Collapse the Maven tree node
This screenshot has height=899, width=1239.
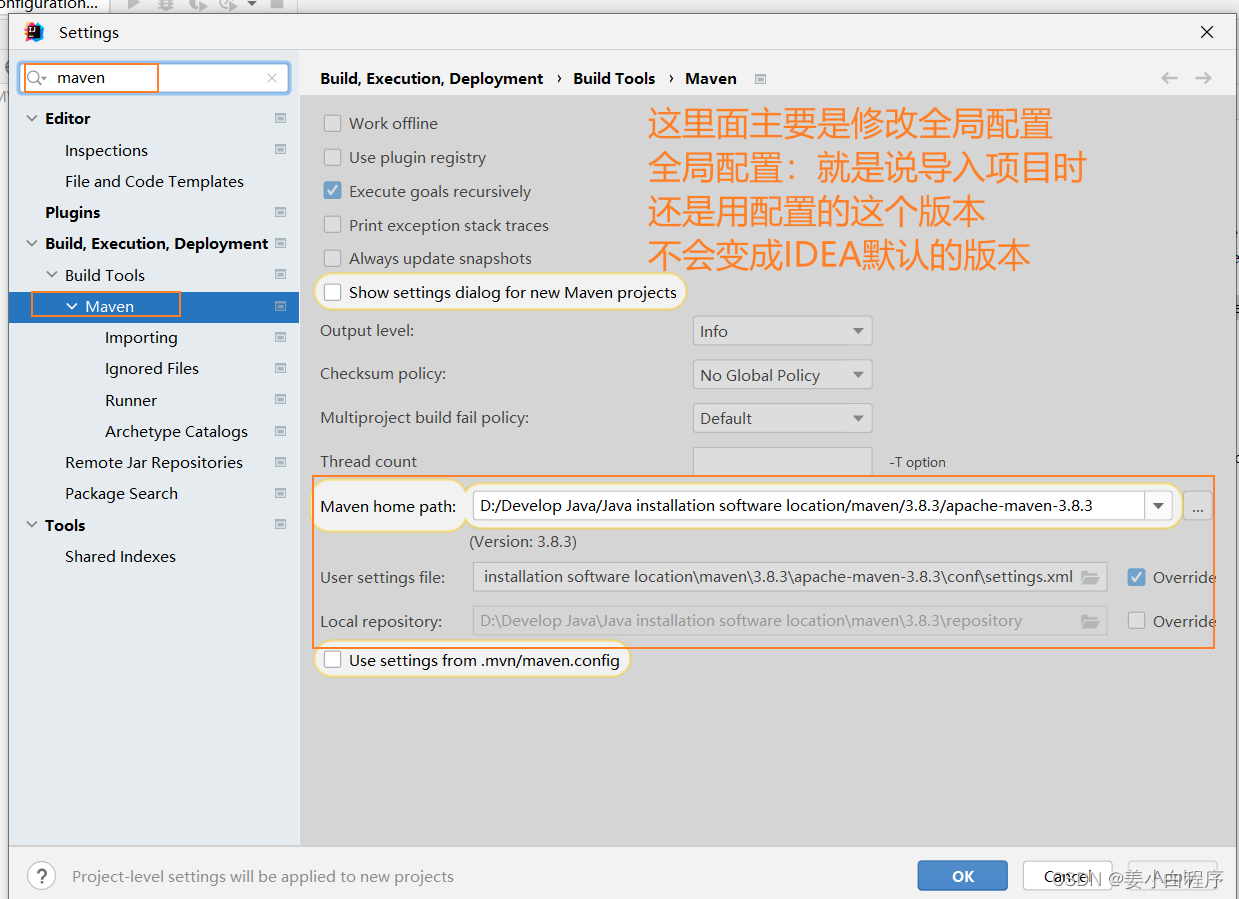tap(72, 306)
